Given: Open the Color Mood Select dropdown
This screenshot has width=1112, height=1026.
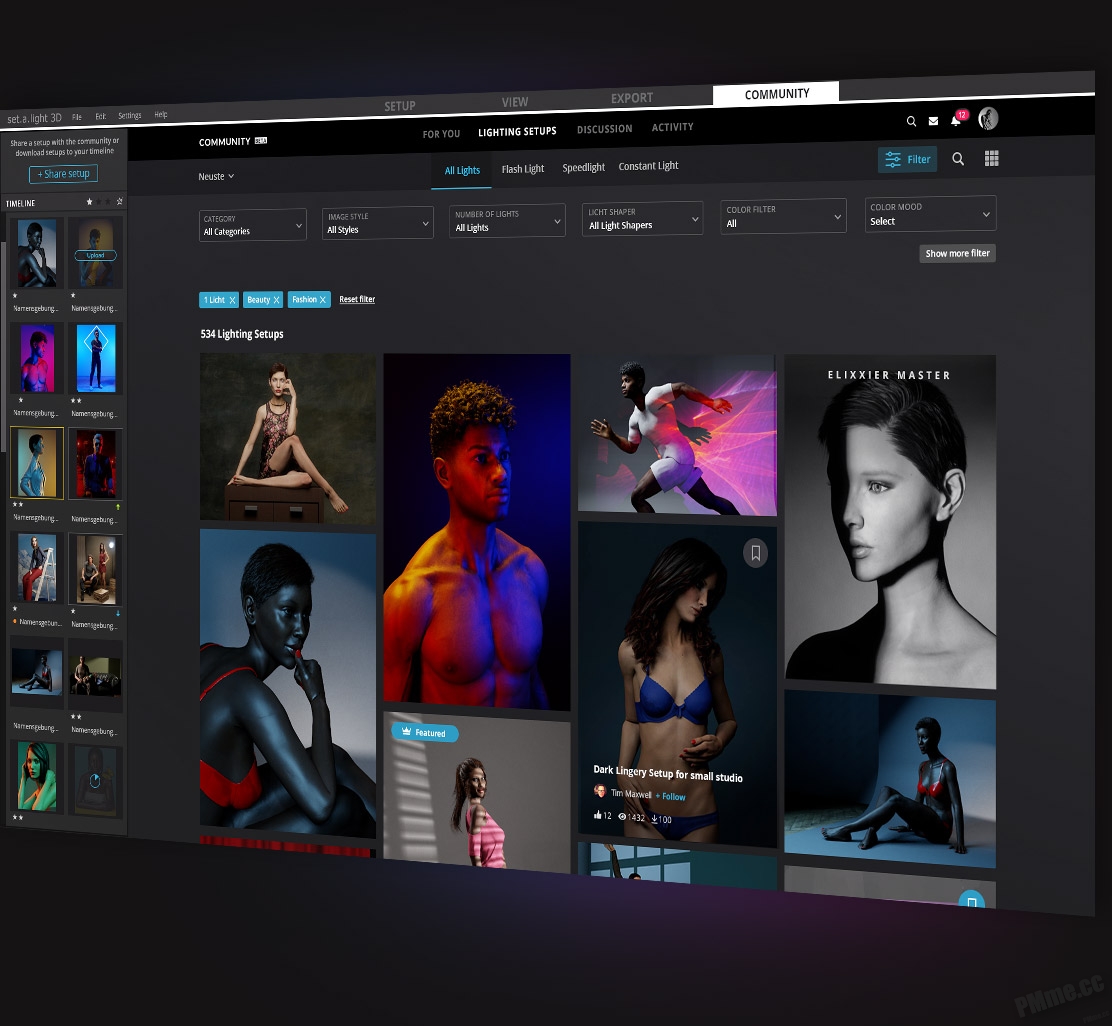Looking at the screenshot, I should point(930,213).
